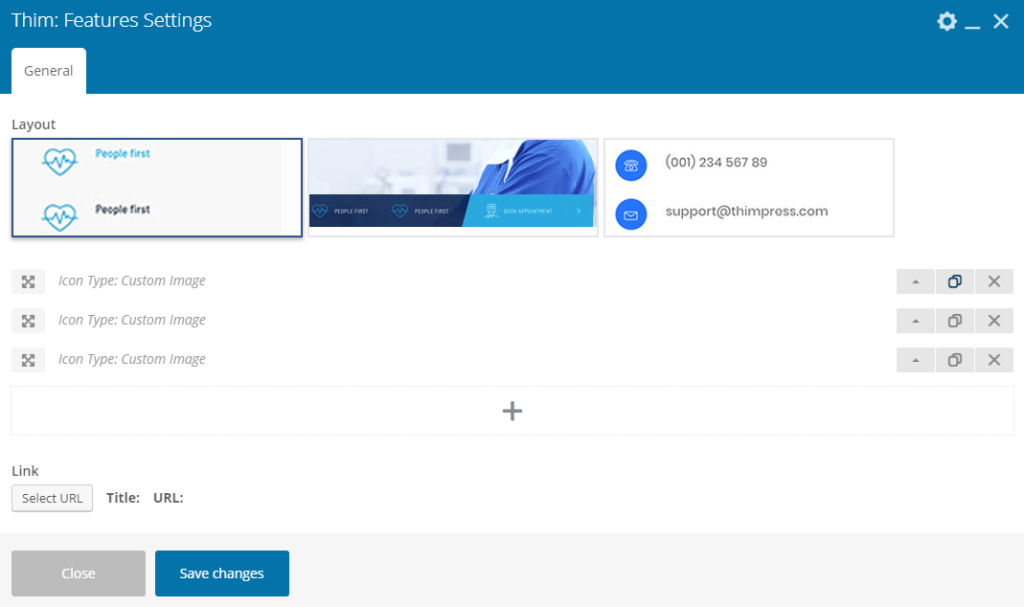
Task: Duplicate the second Custom Image item
Action: point(954,320)
